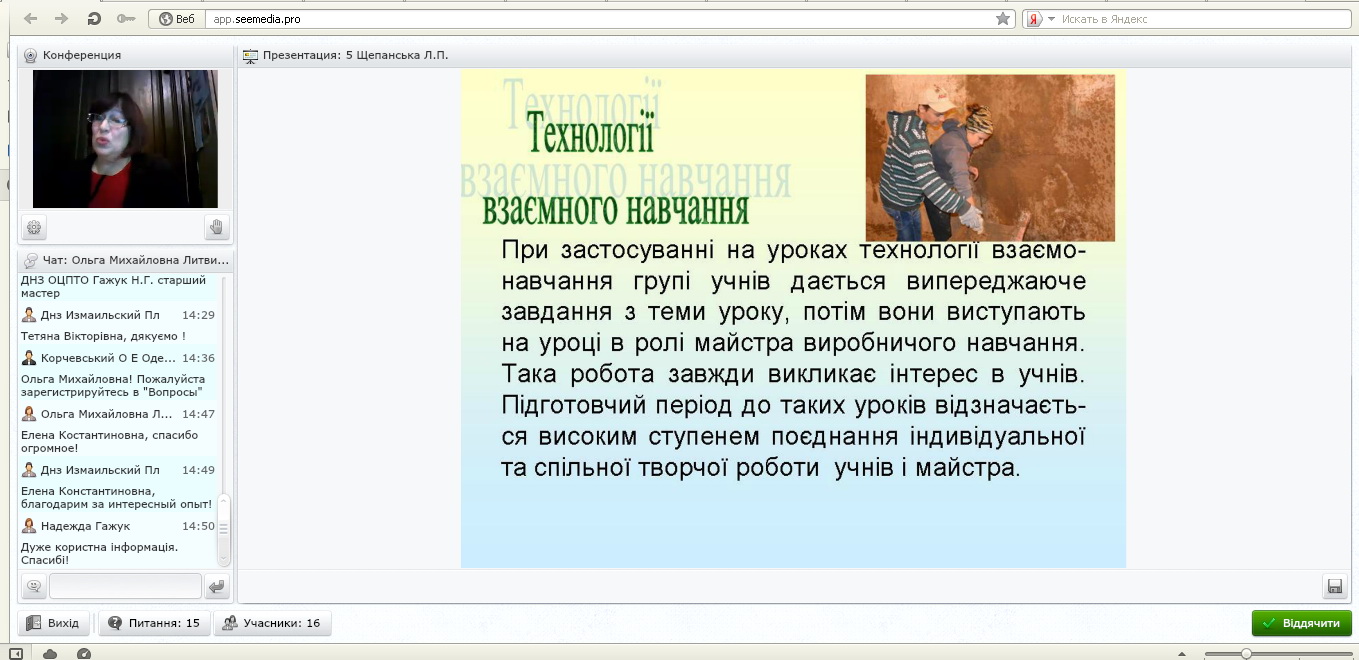The height and width of the screenshot is (660, 1359).
Task: Open the emoticon picker in chat
Action: click(34, 586)
